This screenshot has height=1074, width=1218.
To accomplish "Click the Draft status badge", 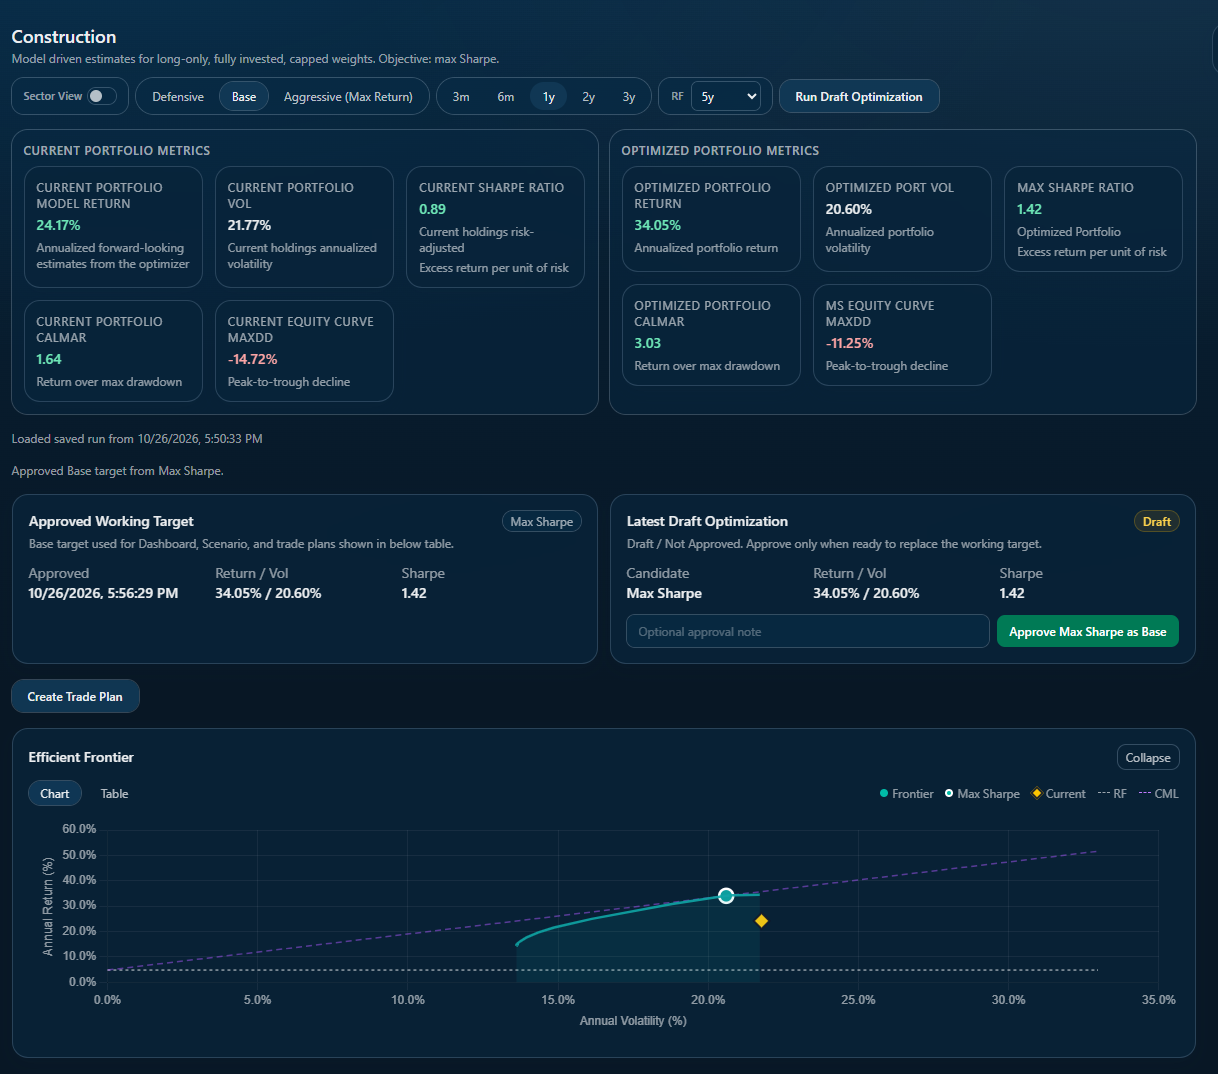I will click(1156, 522).
